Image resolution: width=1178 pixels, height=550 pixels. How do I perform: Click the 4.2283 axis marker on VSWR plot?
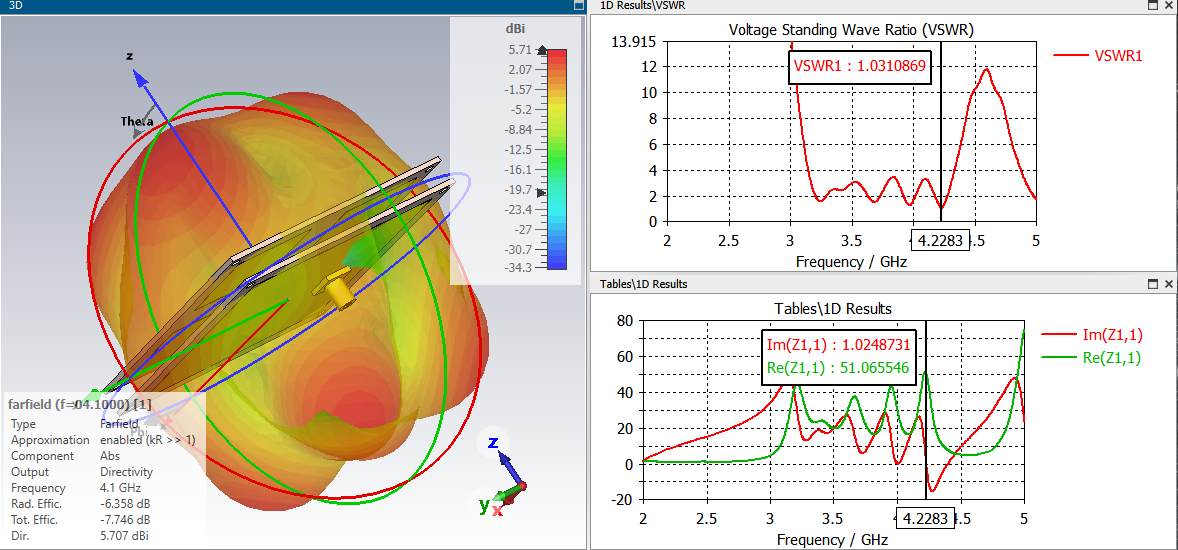point(940,241)
